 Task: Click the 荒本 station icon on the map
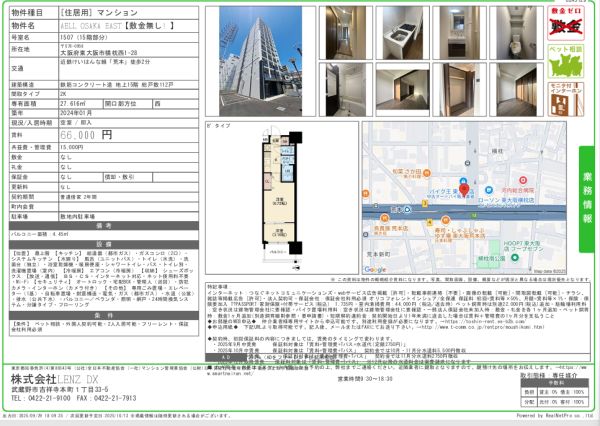[407, 209]
